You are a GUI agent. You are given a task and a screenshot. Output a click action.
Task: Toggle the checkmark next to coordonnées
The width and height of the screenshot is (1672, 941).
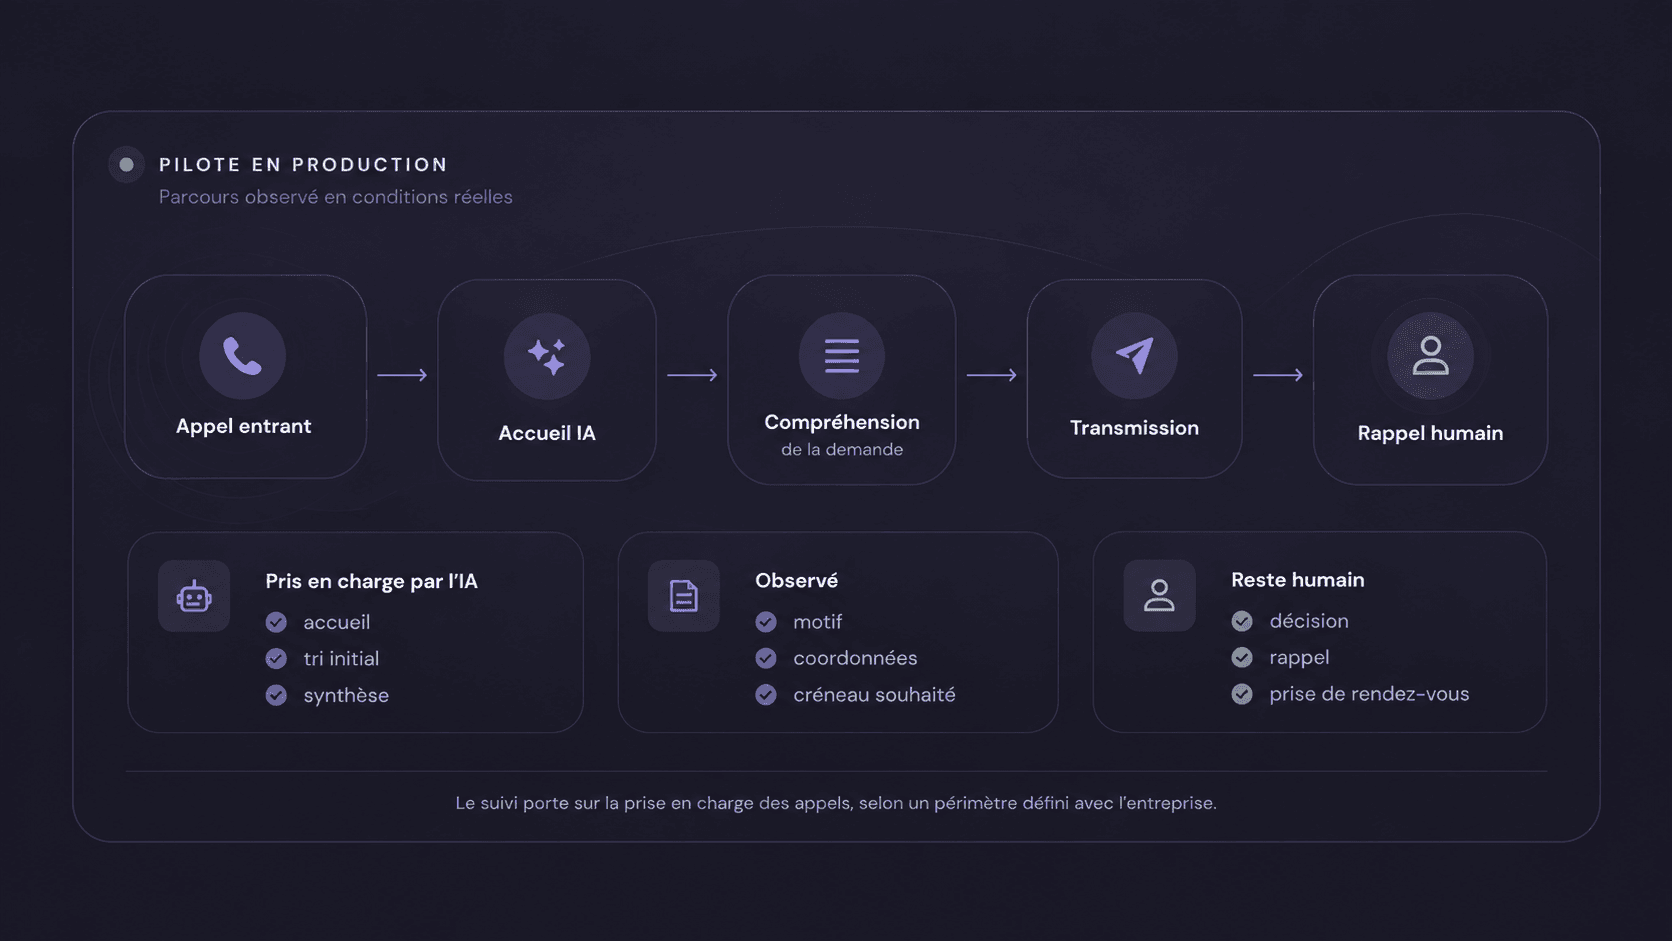[x=766, y=658]
